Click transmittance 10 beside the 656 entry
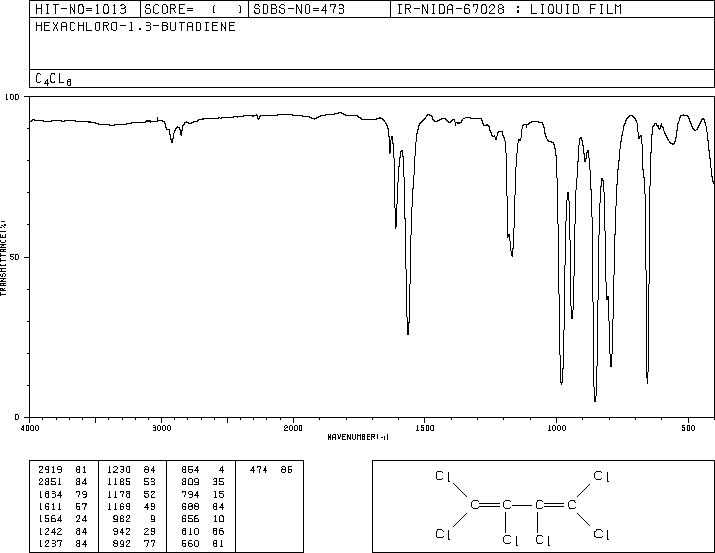Image resolution: width=715 pixels, height=553 pixels. coord(218,519)
